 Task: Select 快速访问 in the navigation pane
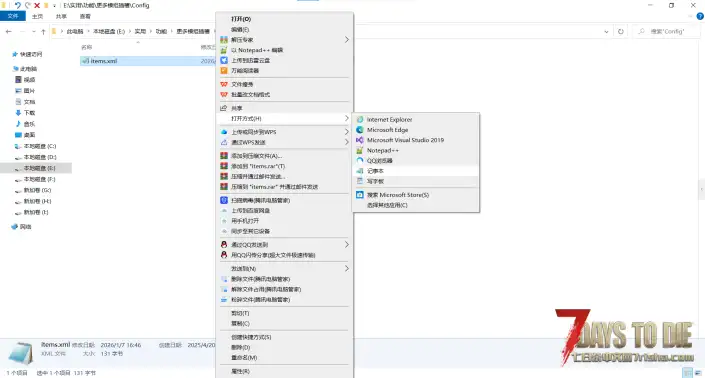(31, 54)
